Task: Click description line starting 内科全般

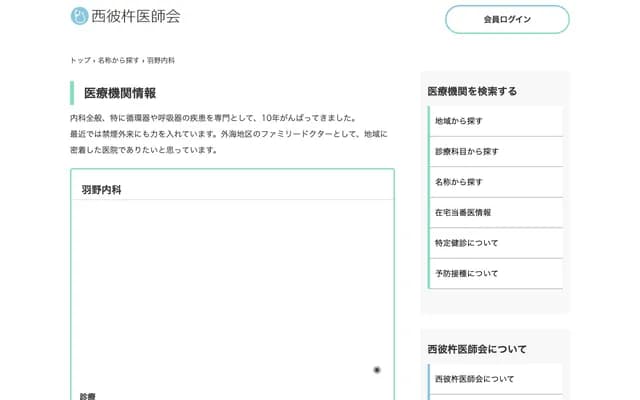Action: [x=214, y=118]
